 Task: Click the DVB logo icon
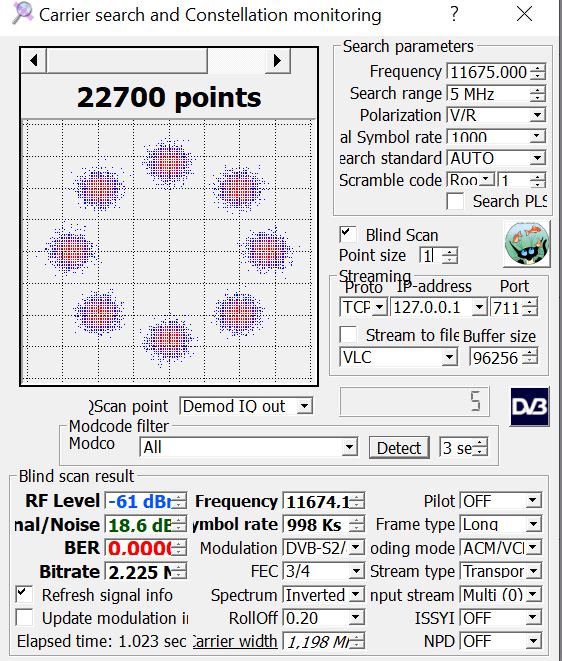pos(530,407)
